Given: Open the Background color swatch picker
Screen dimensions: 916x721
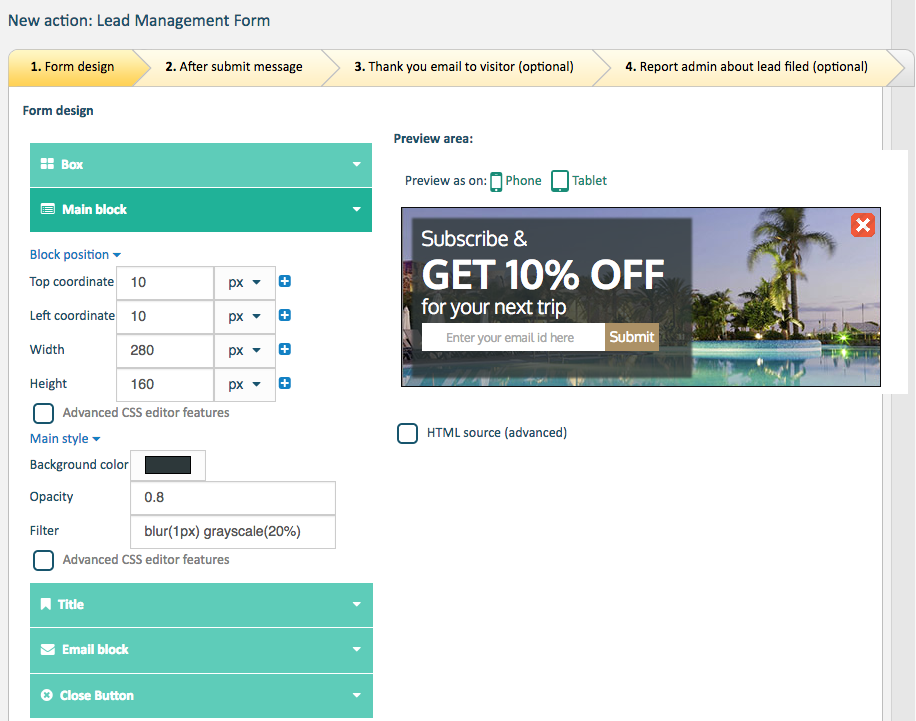Looking at the screenshot, I should click(x=168, y=465).
